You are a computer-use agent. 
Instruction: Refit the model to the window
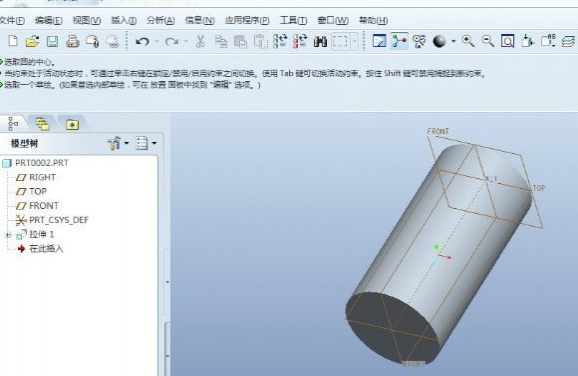pyautogui.click(x=508, y=41)
